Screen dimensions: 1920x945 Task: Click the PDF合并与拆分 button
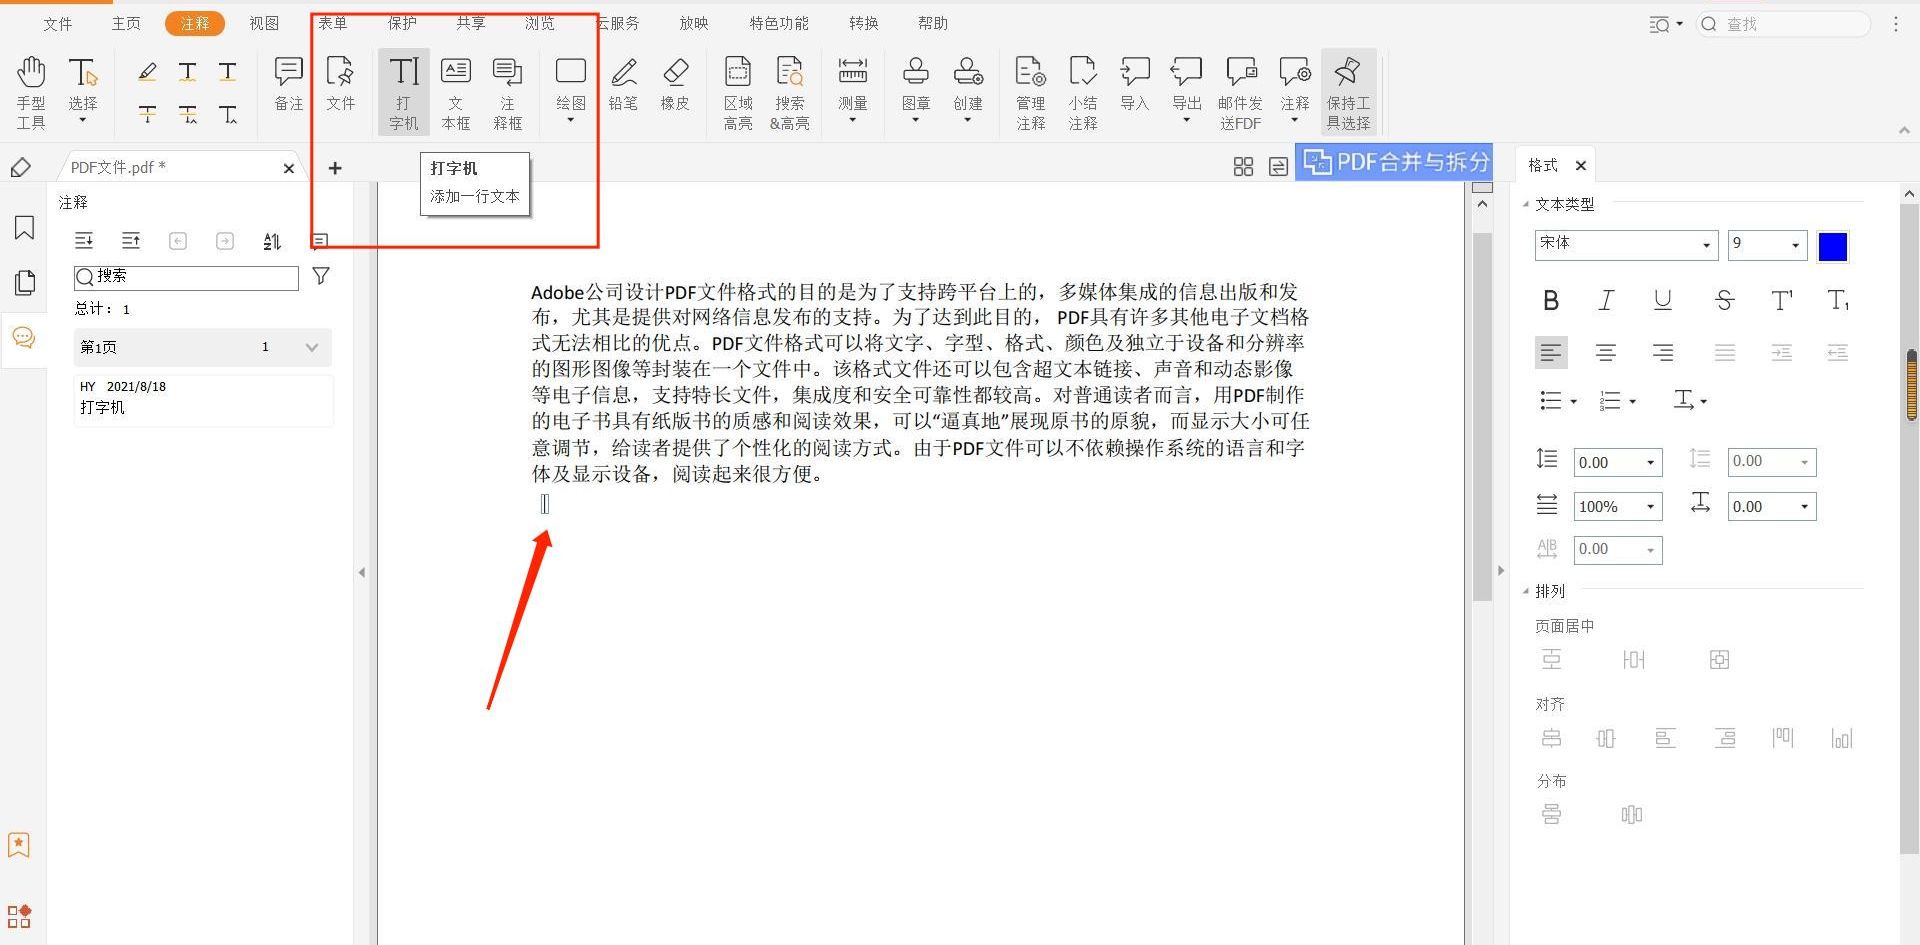point(1393,161)
